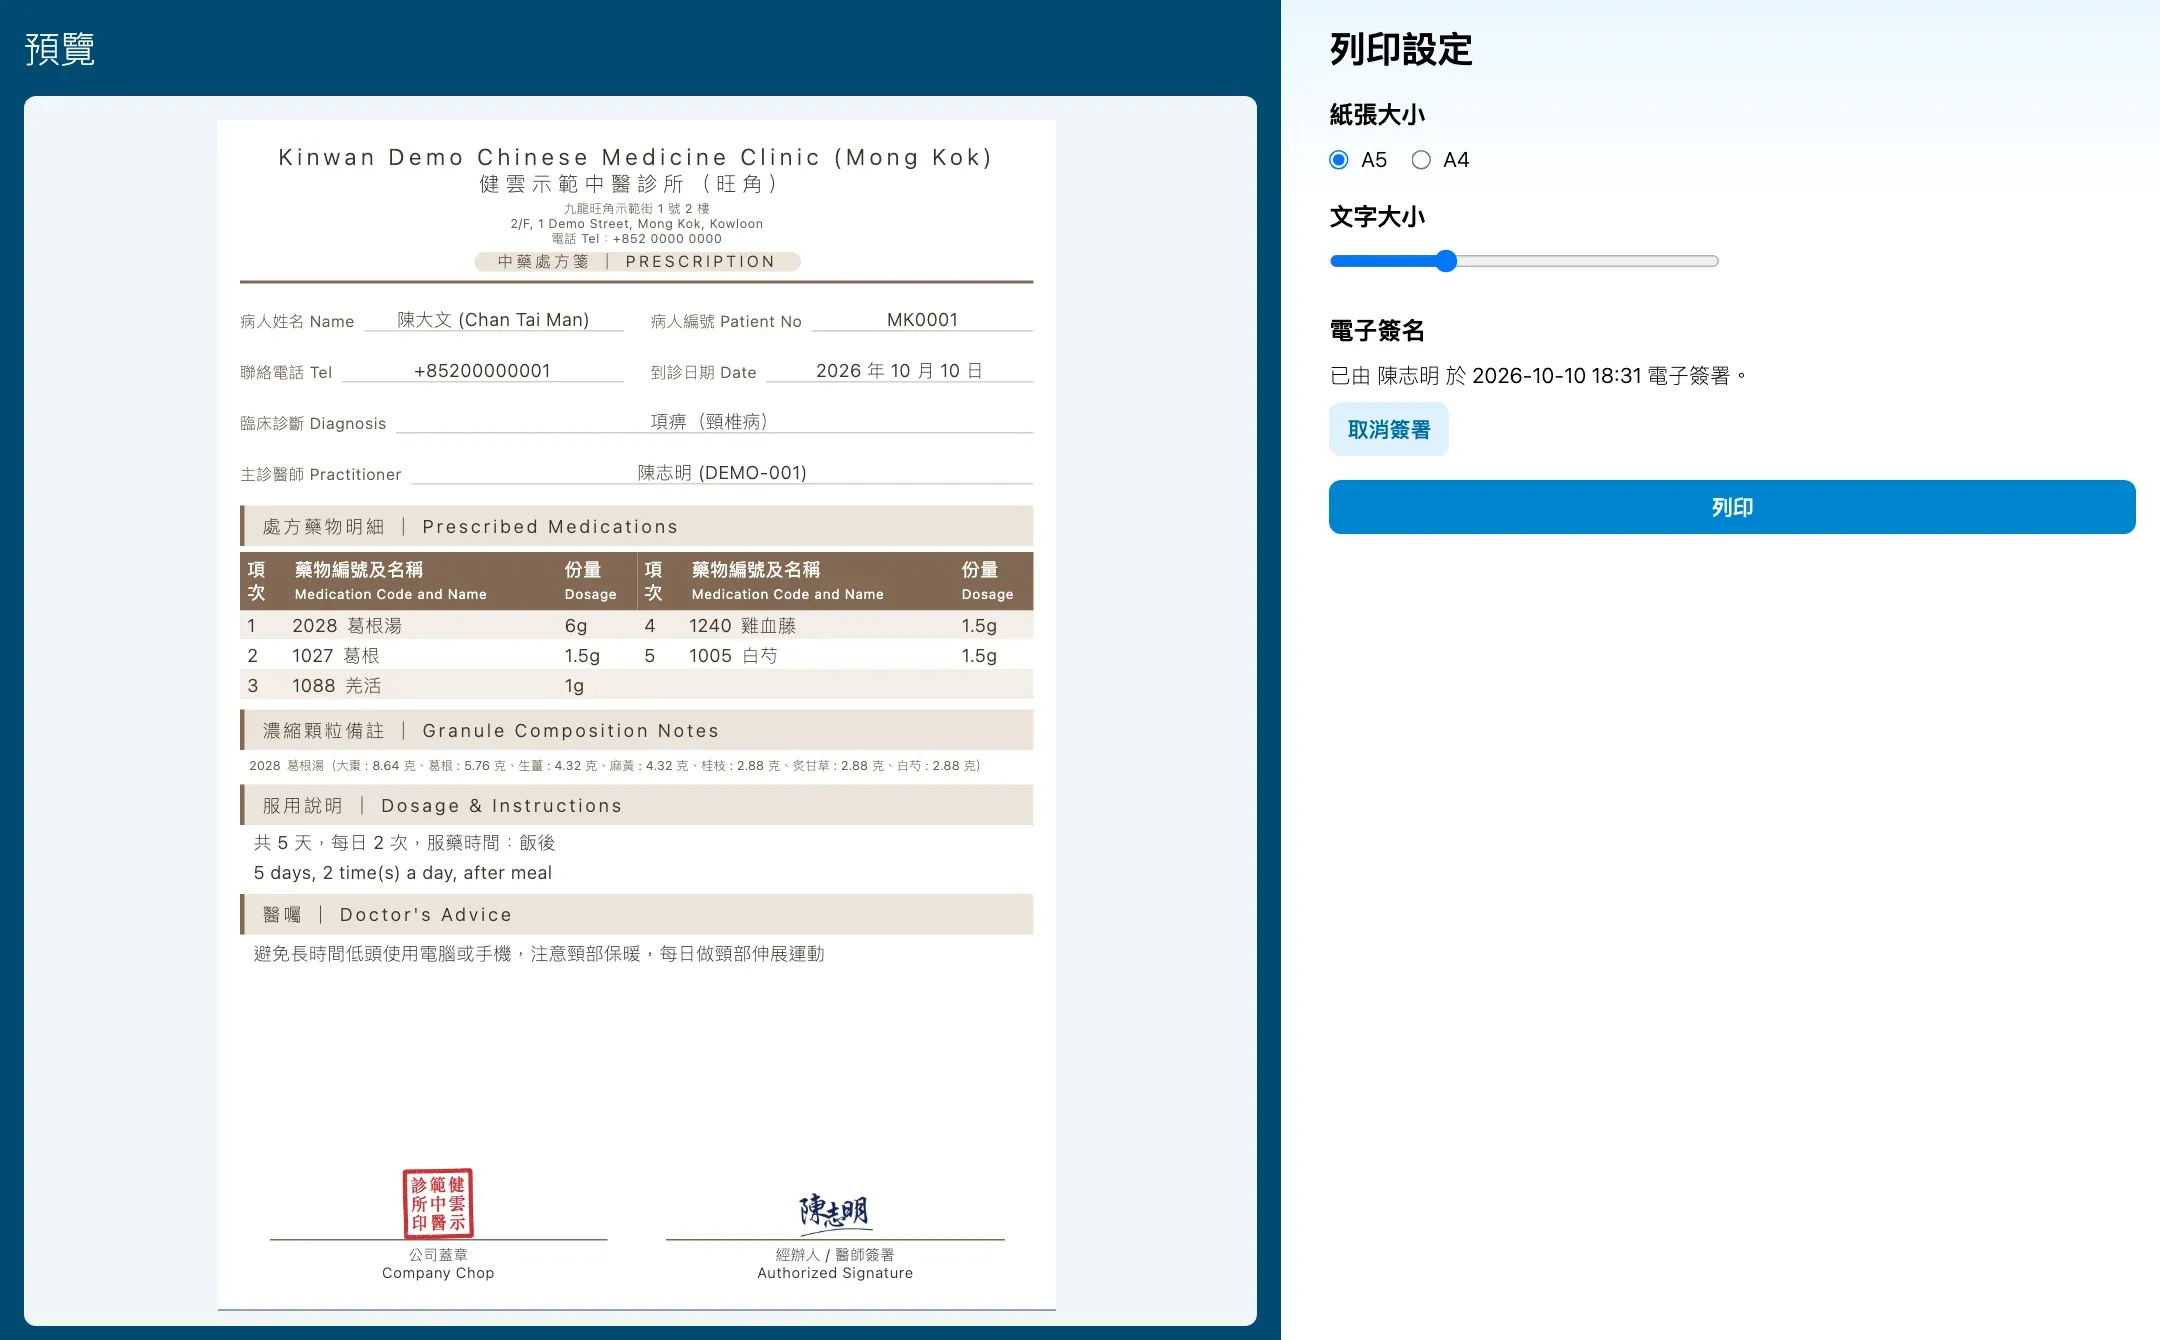
Task: Click the Company Chop label
Action: click(x=438, y=1273)
